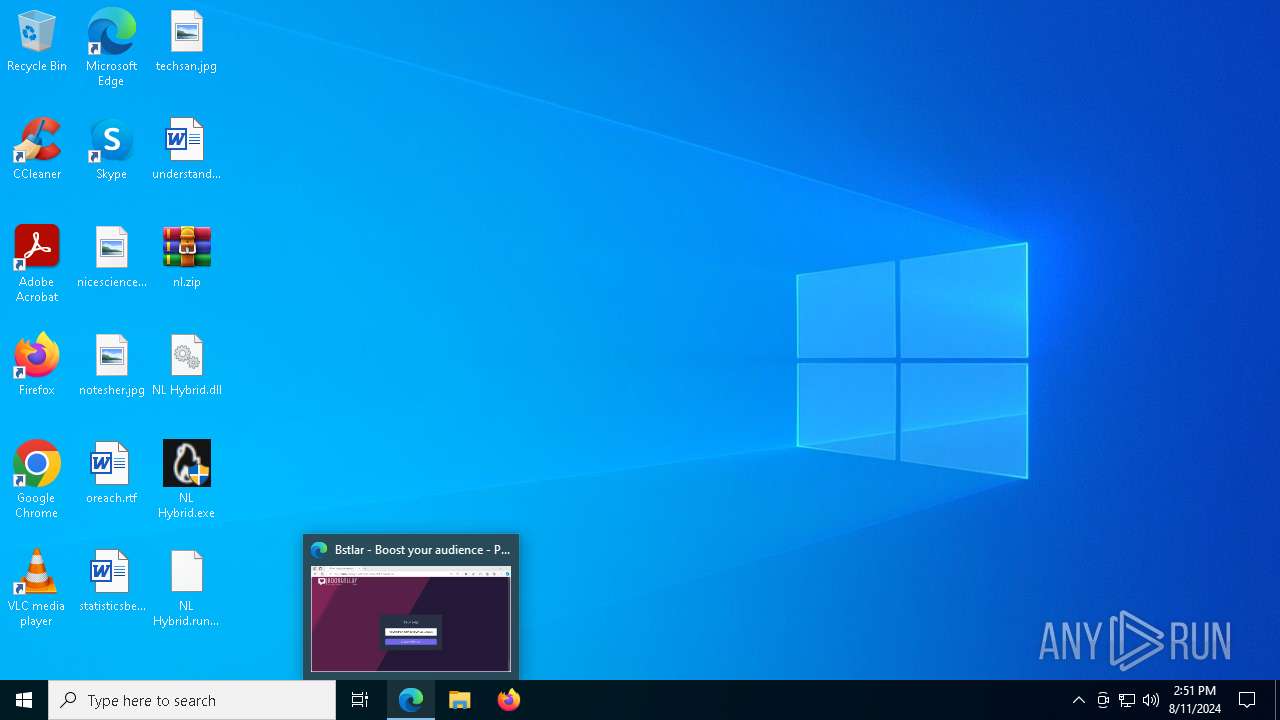Open the Bstlar Edge window preview thumbnail
Screen dimensions: 1280x720
411,619
